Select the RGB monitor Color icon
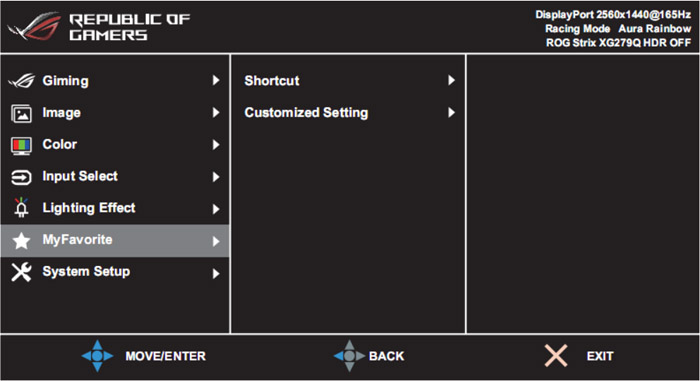Image resolution: width=700 pixels, height=381 pixels. [21, 146]
